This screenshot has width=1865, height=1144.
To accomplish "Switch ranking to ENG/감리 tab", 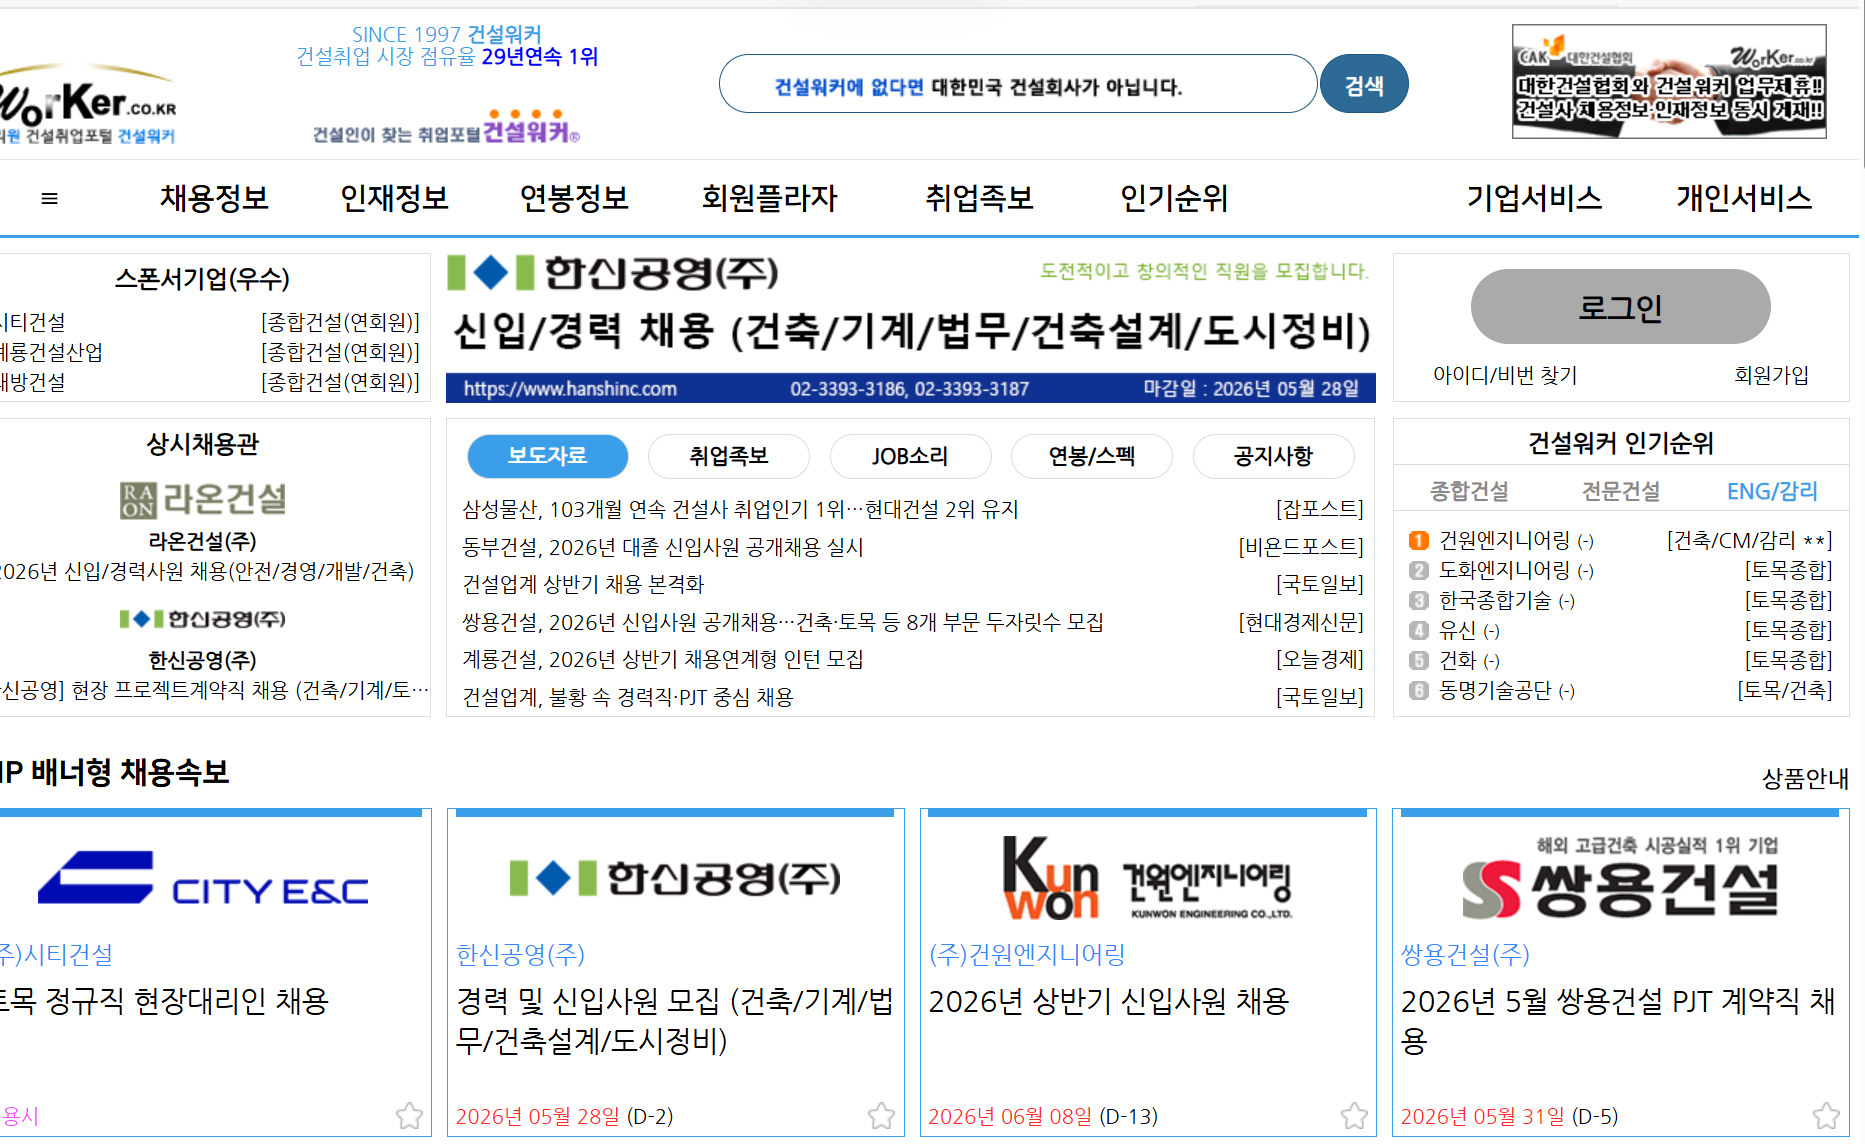I will (1772, 491).
